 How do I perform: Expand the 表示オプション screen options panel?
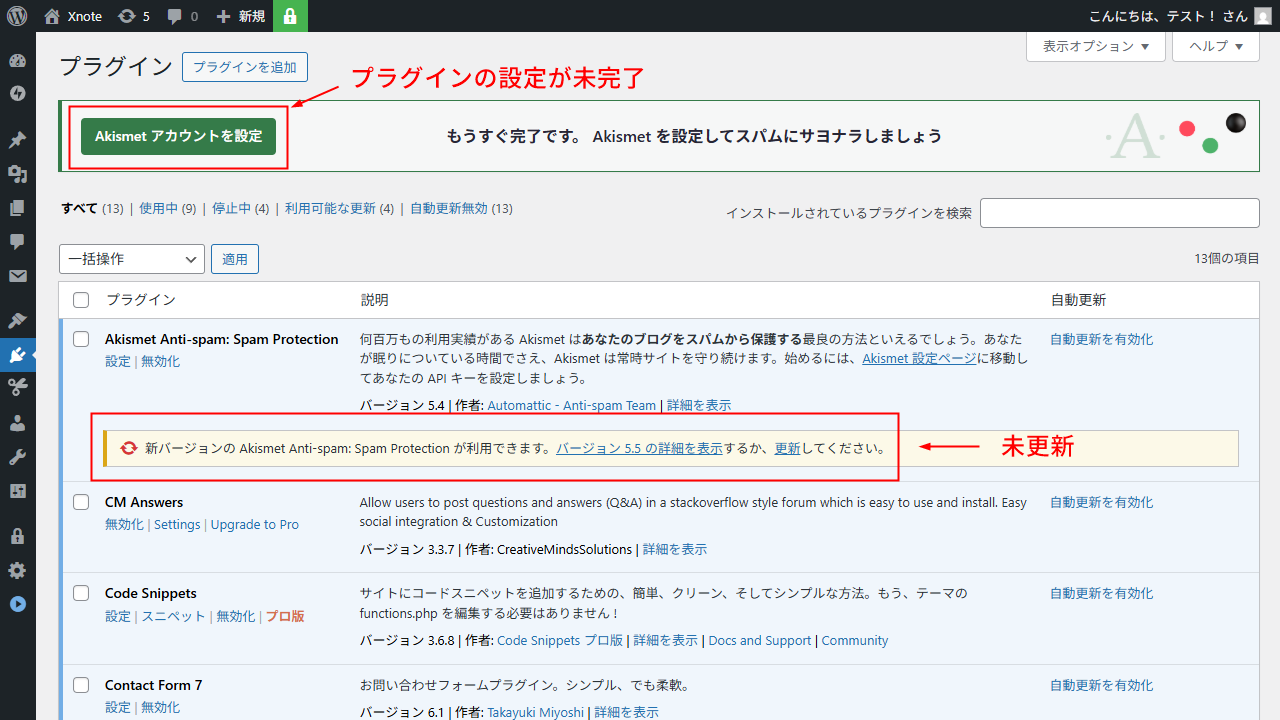coord(1096,46)
